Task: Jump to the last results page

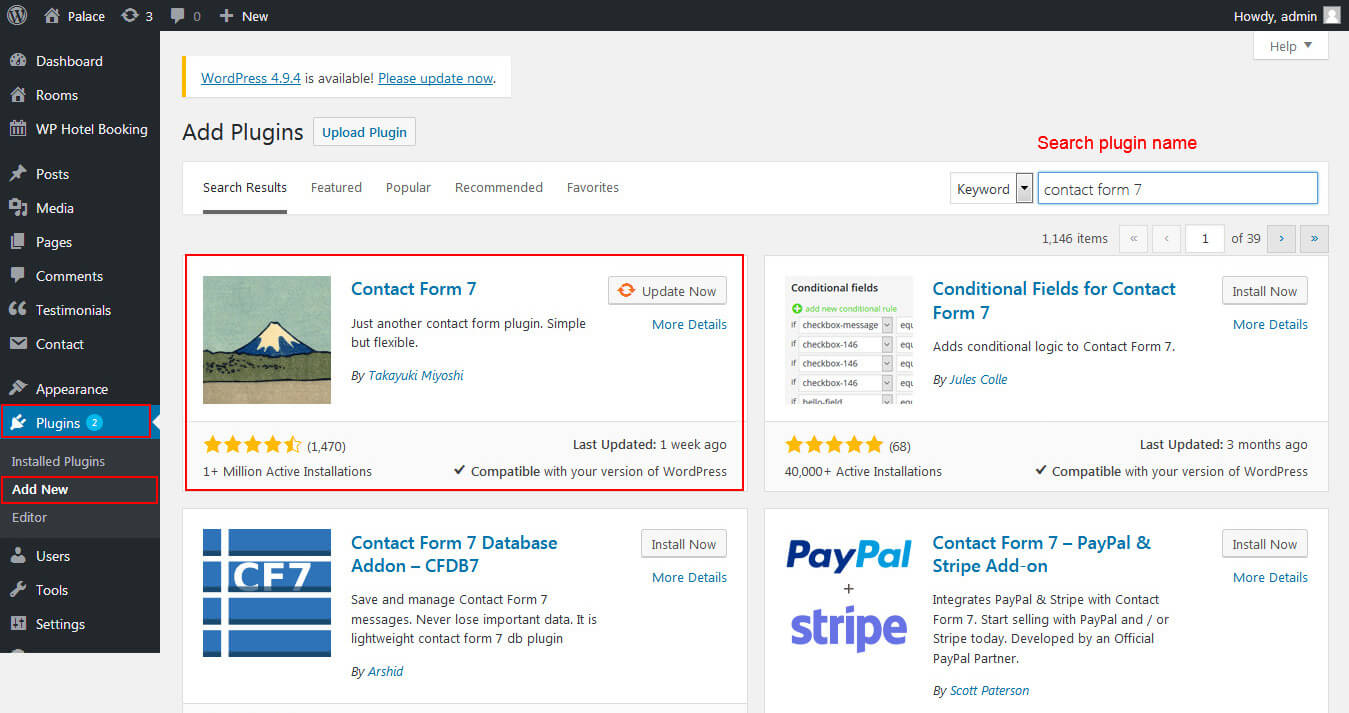Action: (1314, 239)
